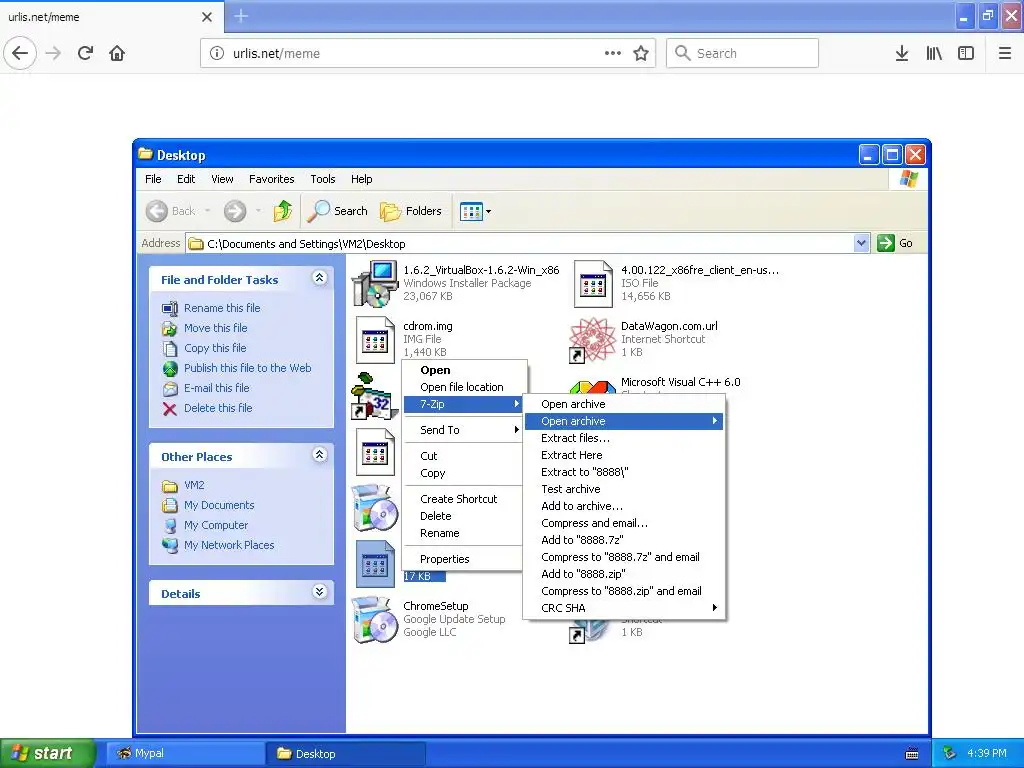Open the Views dropdown button
Viewport: 1024px width, 768px height.
(475, 211)
